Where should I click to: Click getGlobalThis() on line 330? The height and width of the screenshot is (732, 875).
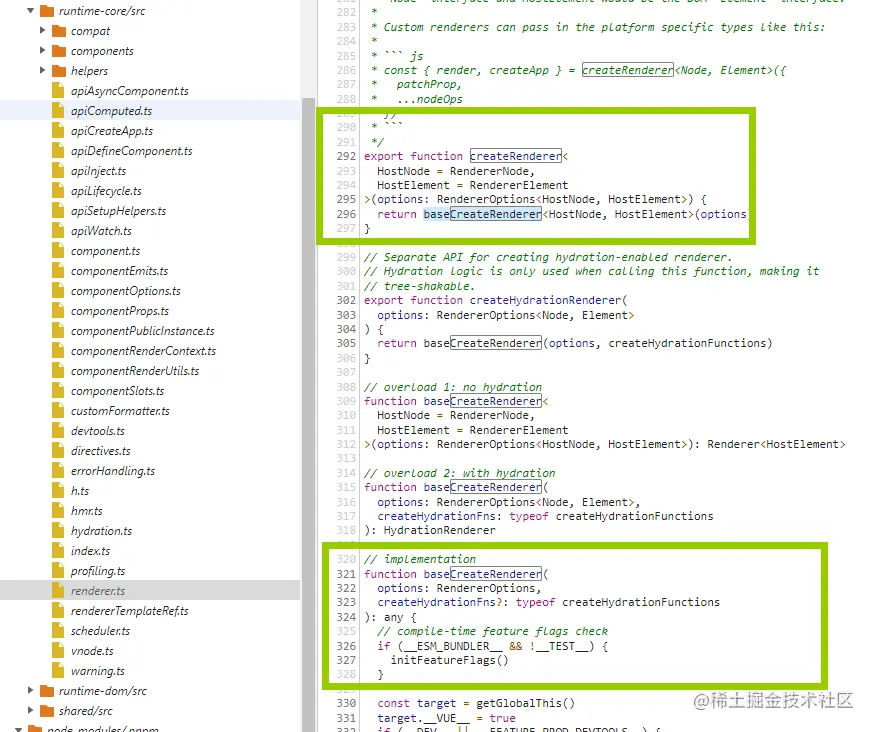coord(525,704)
